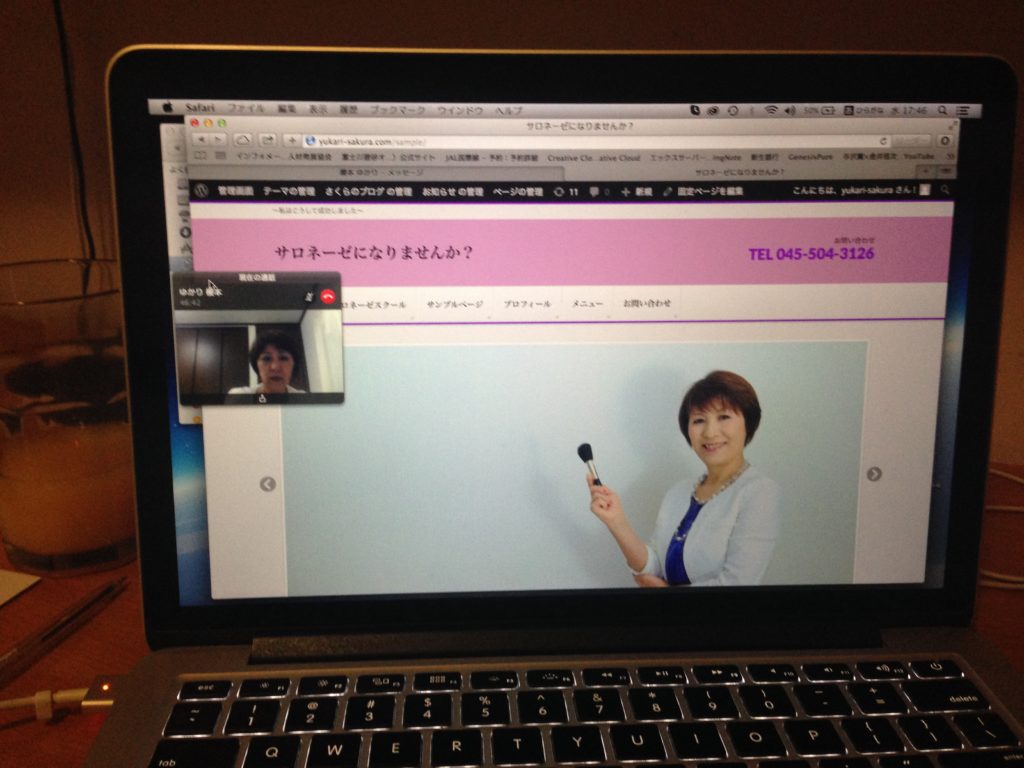This screenshot has height=768, width=1024.
Task: Click the 新規 plus button in admin bar
Action: coord(636,191)
